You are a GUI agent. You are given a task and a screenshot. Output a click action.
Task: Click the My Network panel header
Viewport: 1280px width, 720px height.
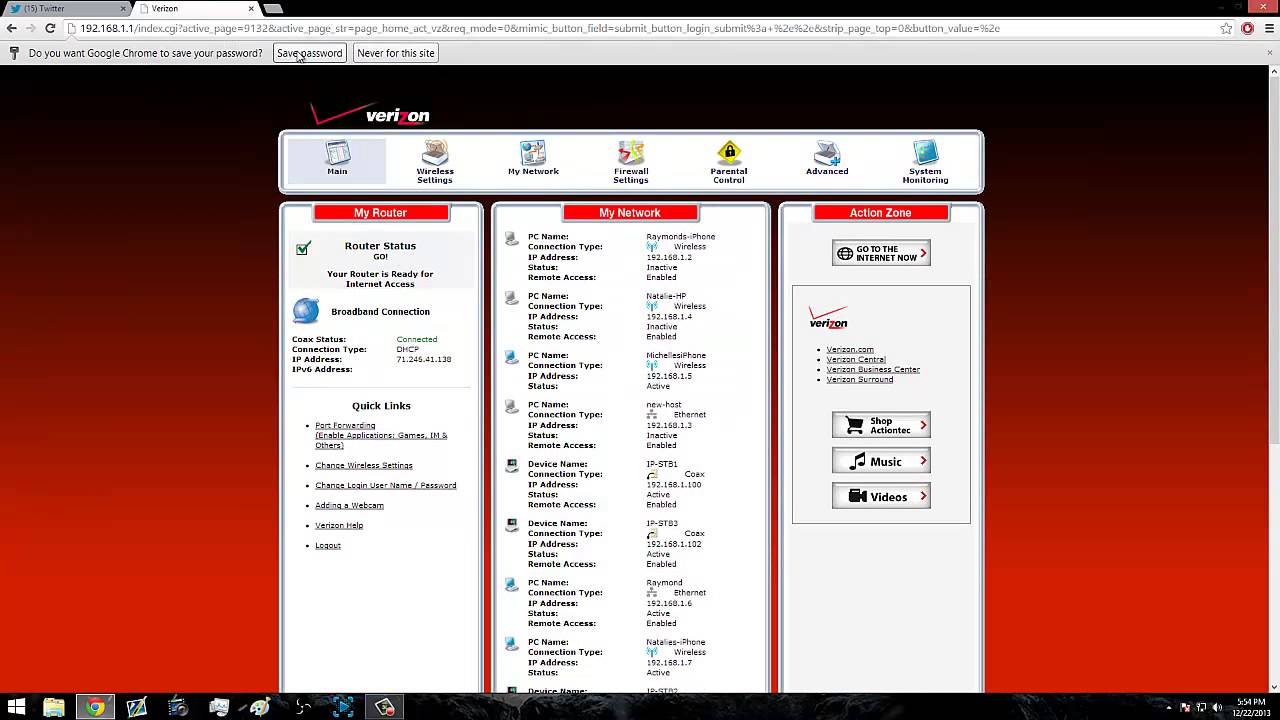click(x=630, y=213)
